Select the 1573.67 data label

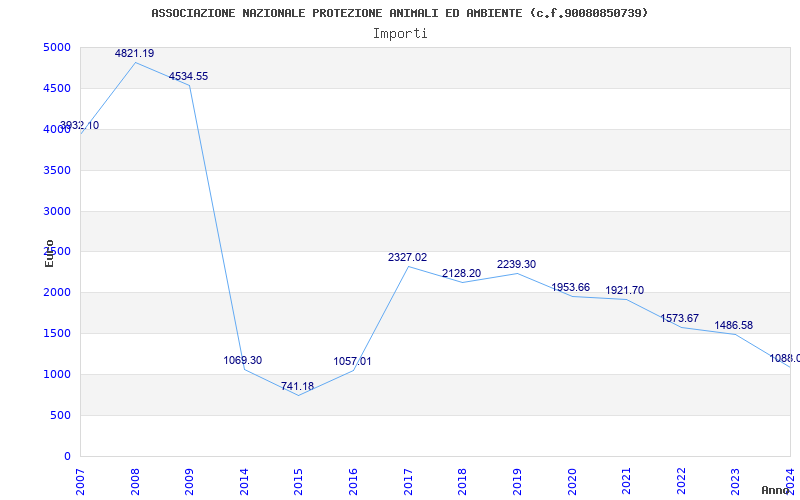coord(680,319)
